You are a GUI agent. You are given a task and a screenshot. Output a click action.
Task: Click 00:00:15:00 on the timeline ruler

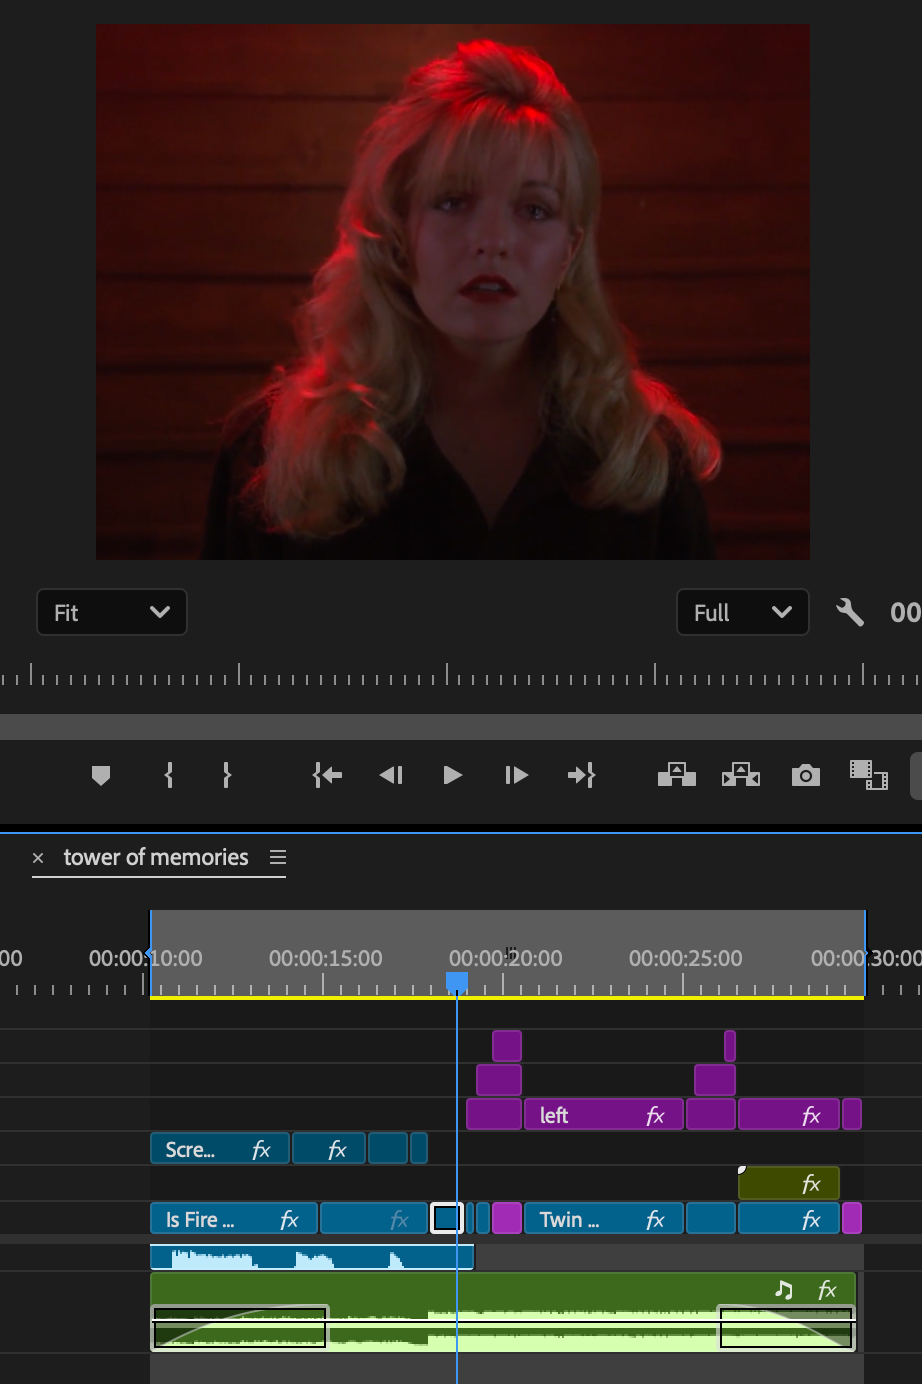pyautogui.click(x=325, y=958)
